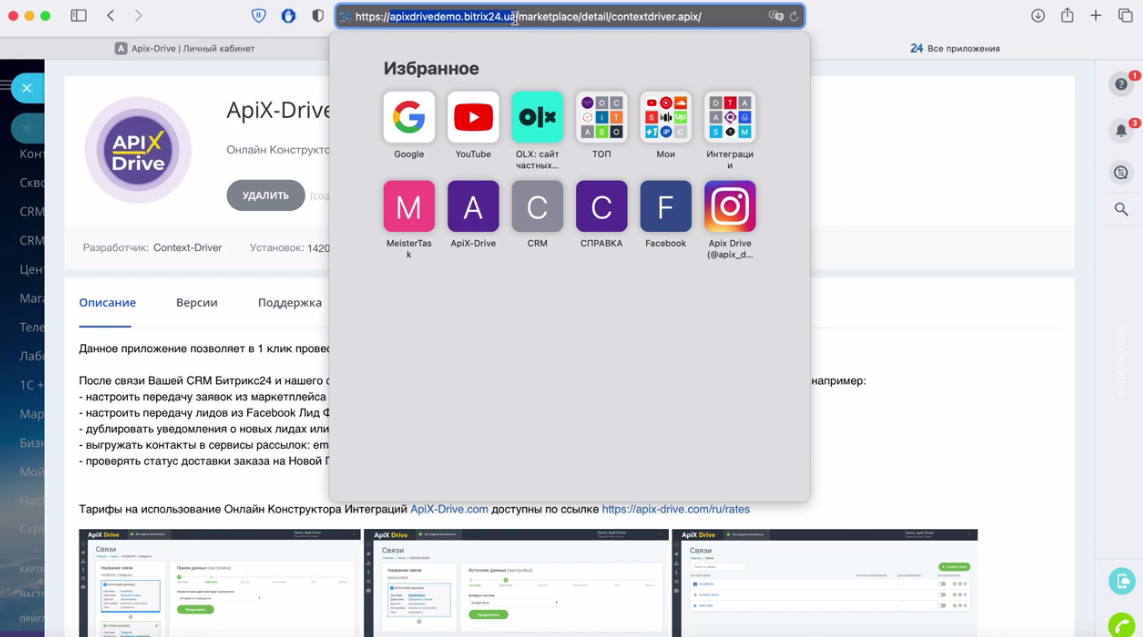1143x637 pixels.
Task: Open a new tab with plus icon
Action: 1096,15
